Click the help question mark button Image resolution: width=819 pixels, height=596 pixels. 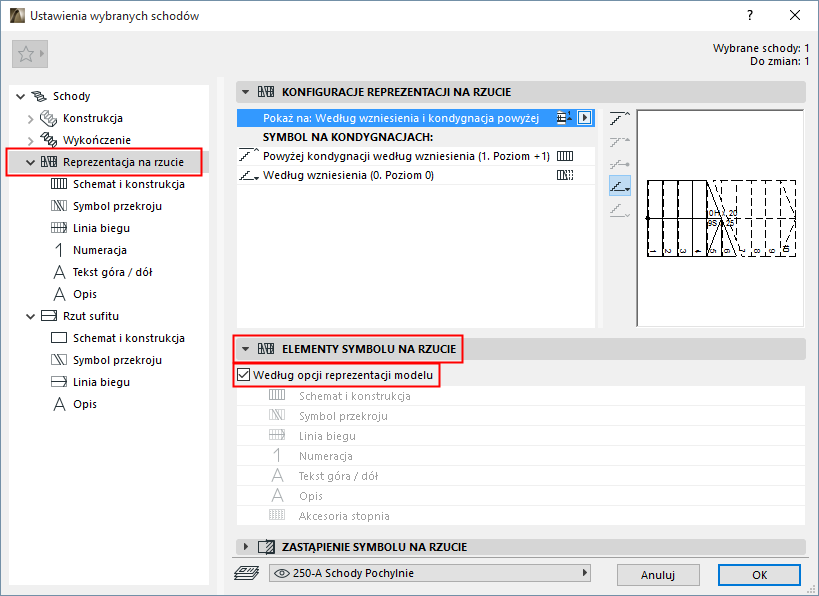(x=750, y=15)
